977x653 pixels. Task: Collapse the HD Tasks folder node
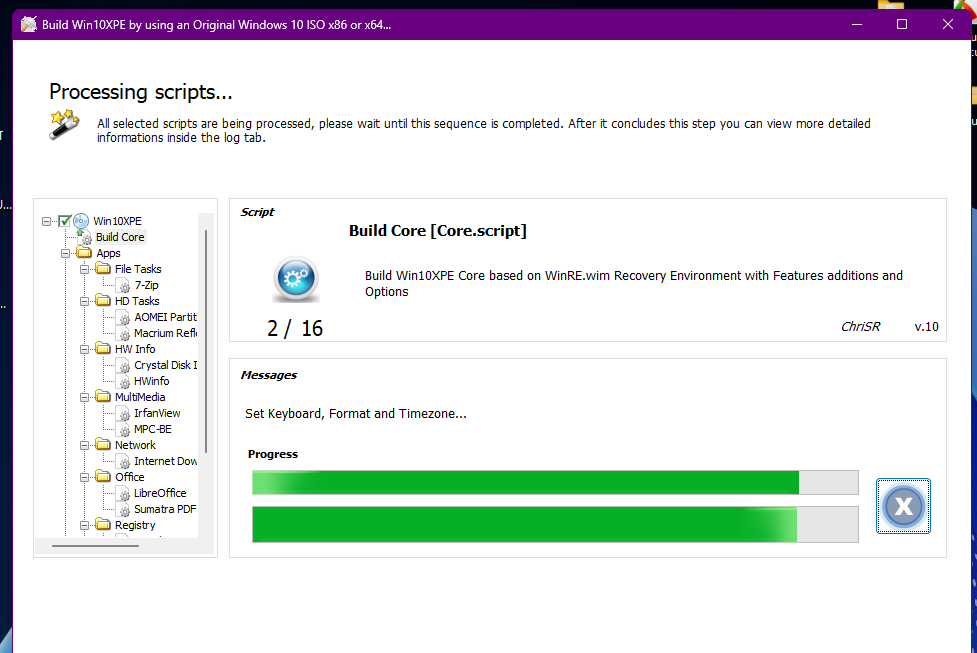point(84,301)
